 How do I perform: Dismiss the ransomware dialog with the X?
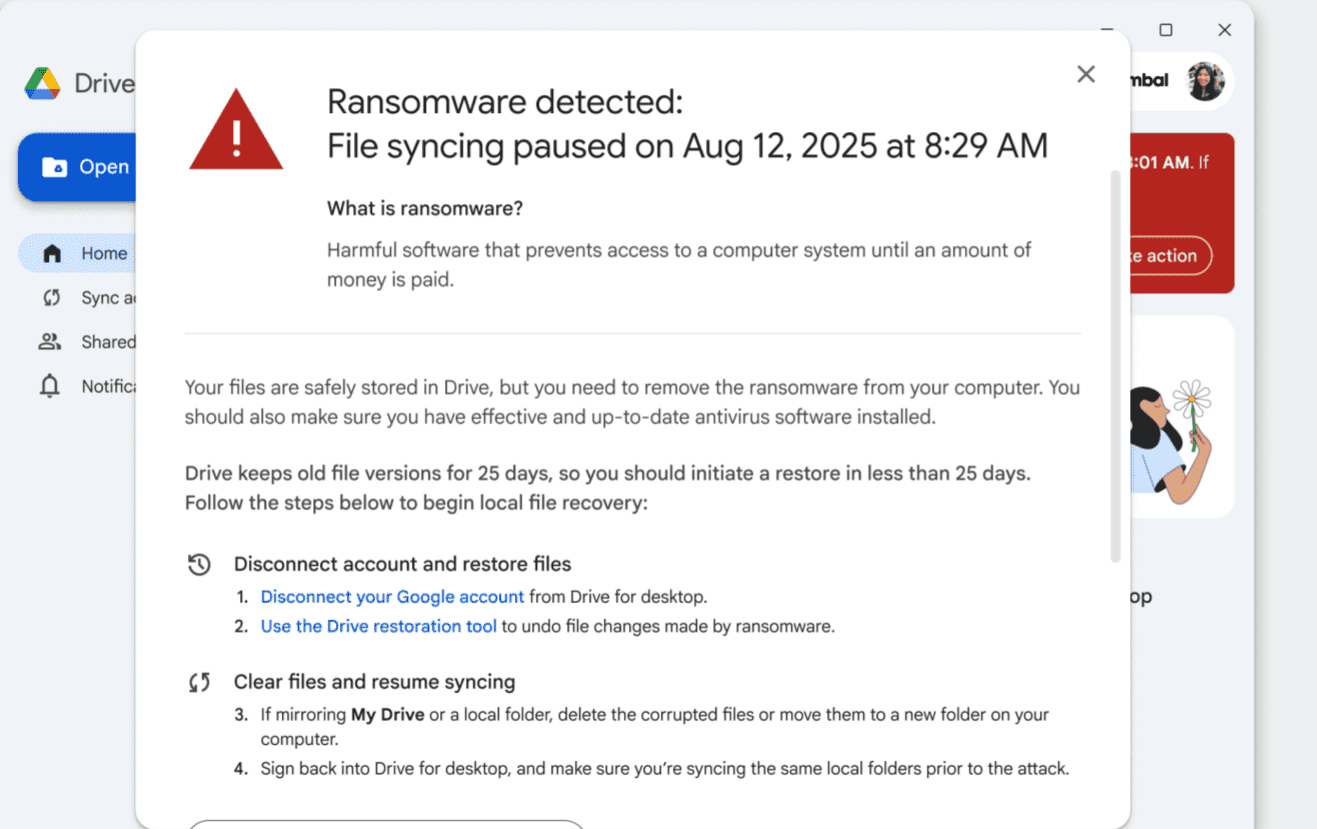click(1086, 74)
